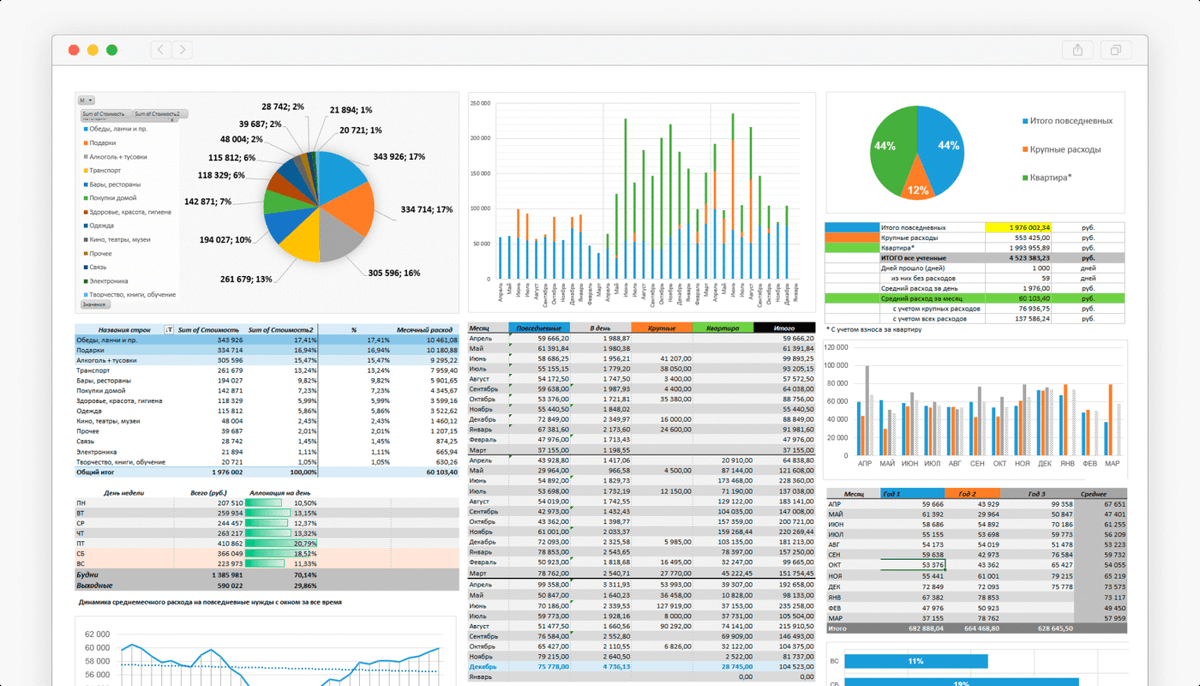Click the black Итого column header
Image resolution: width=1200 pixels, height=686 pixels.
click(785, 328)
